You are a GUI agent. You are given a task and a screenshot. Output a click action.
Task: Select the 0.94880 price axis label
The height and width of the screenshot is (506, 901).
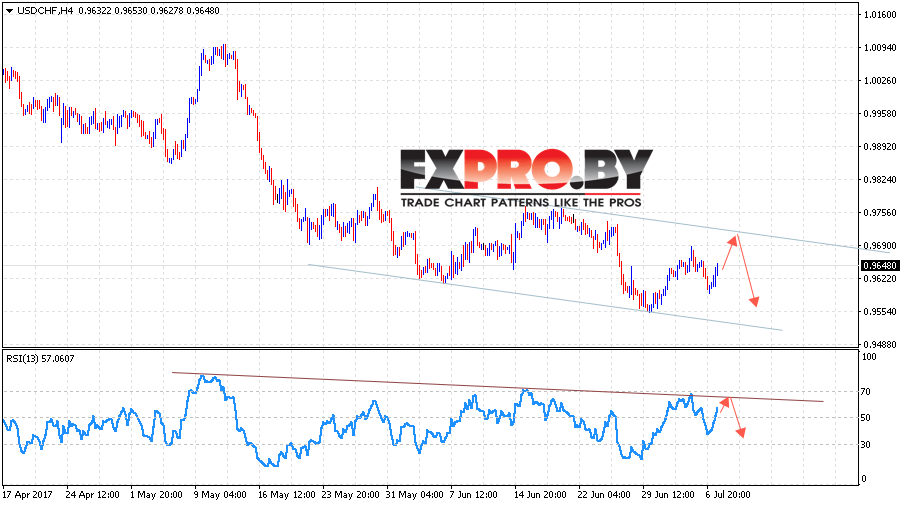click(x=880, y=345)
